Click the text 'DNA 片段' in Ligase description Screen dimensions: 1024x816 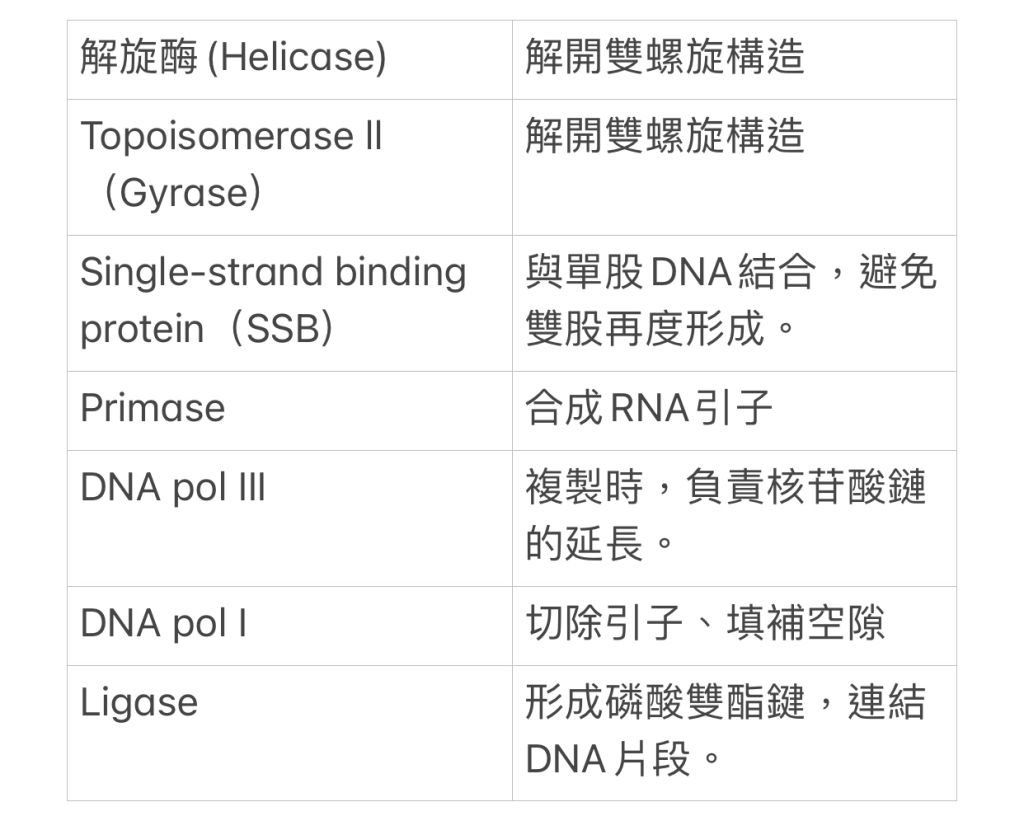(609, 759)
